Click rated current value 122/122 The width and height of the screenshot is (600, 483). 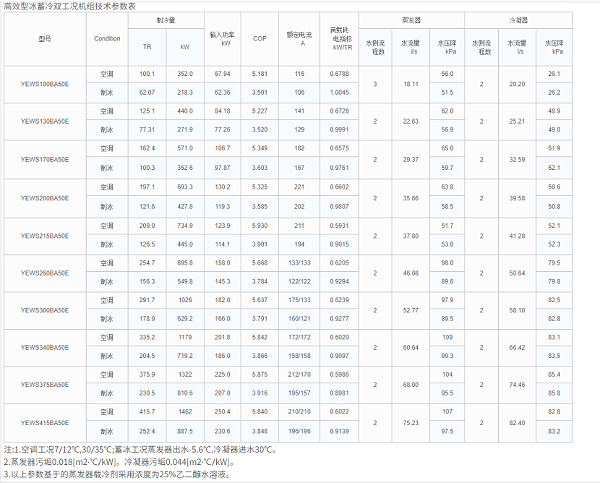click(x=299, y=281)
